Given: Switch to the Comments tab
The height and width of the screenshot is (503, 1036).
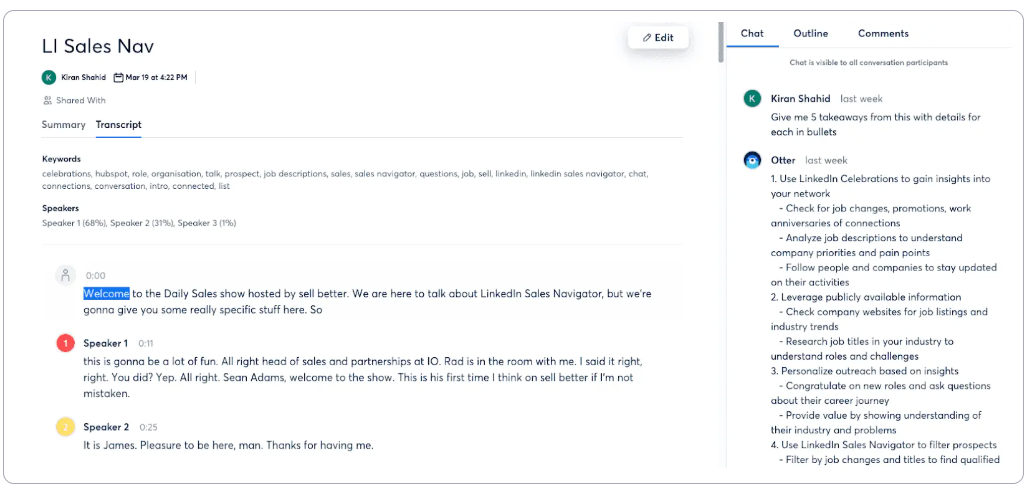Looking at the screenshot, I should click(x=883, y=33).
